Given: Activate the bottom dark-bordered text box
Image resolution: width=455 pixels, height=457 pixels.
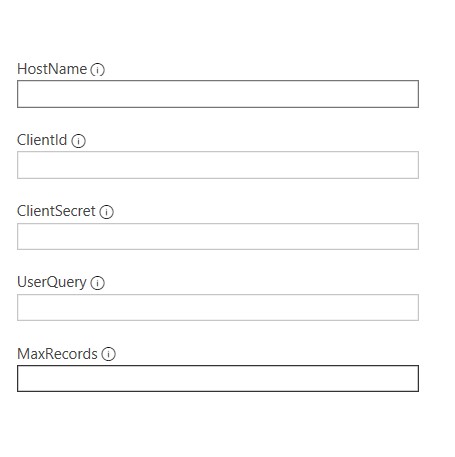Looking at the screenshot, I should [218, 378].
